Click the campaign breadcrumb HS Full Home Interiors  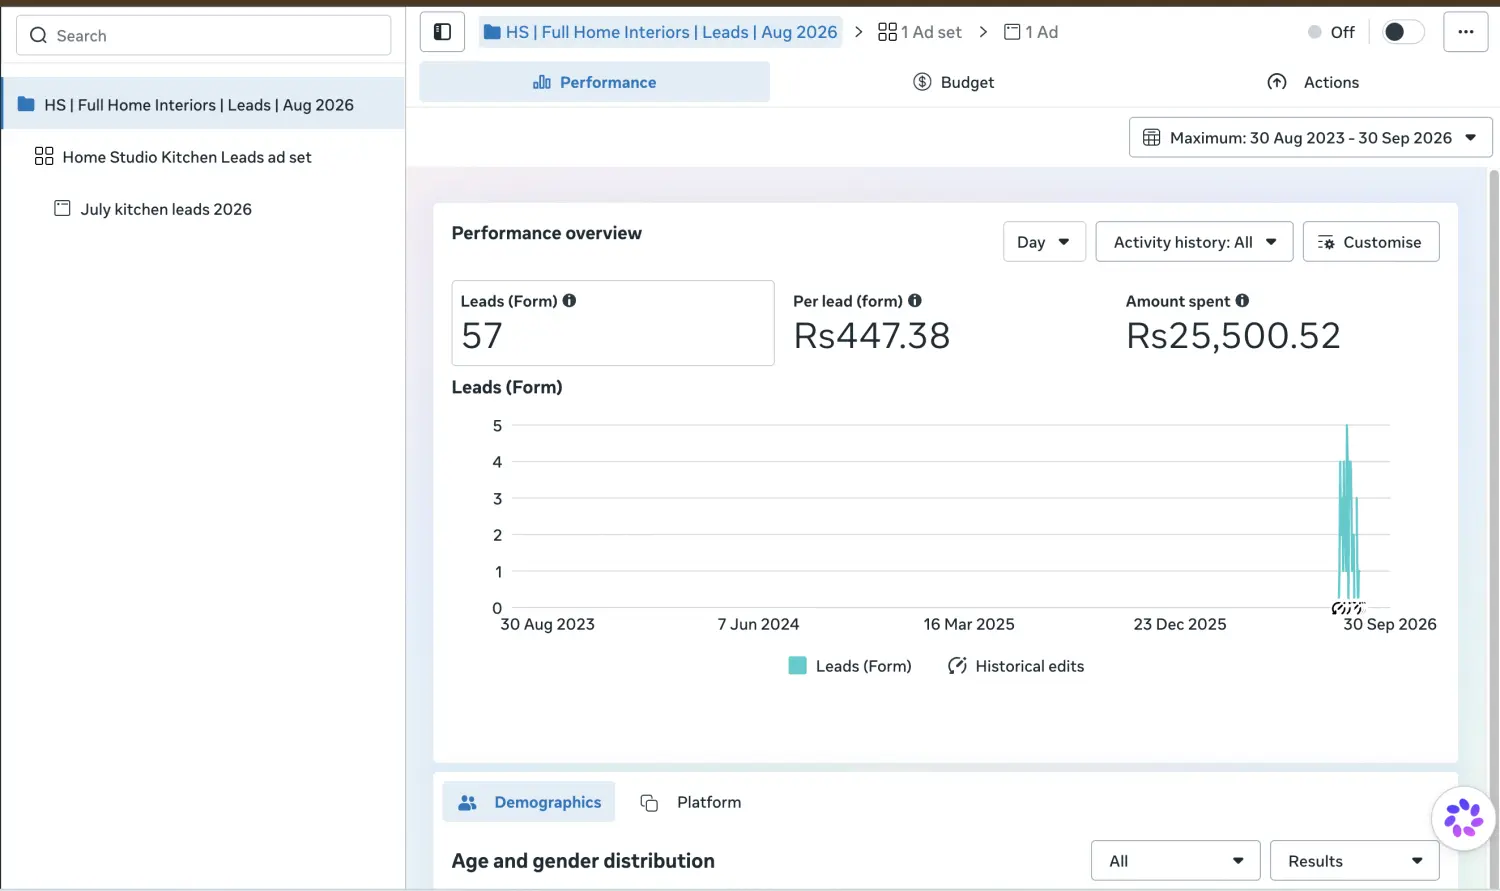660,32
